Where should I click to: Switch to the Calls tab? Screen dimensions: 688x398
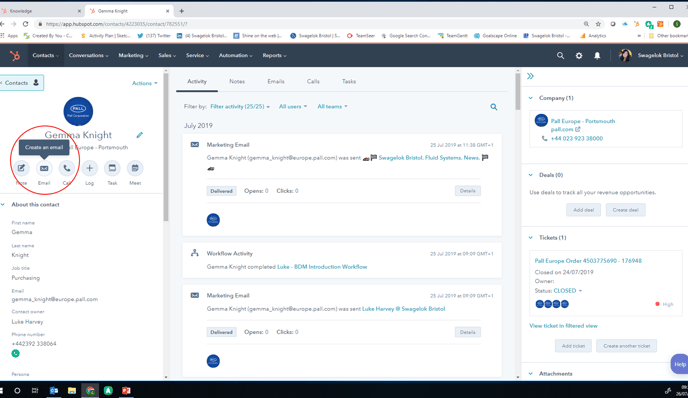click(x=313, y=82)
